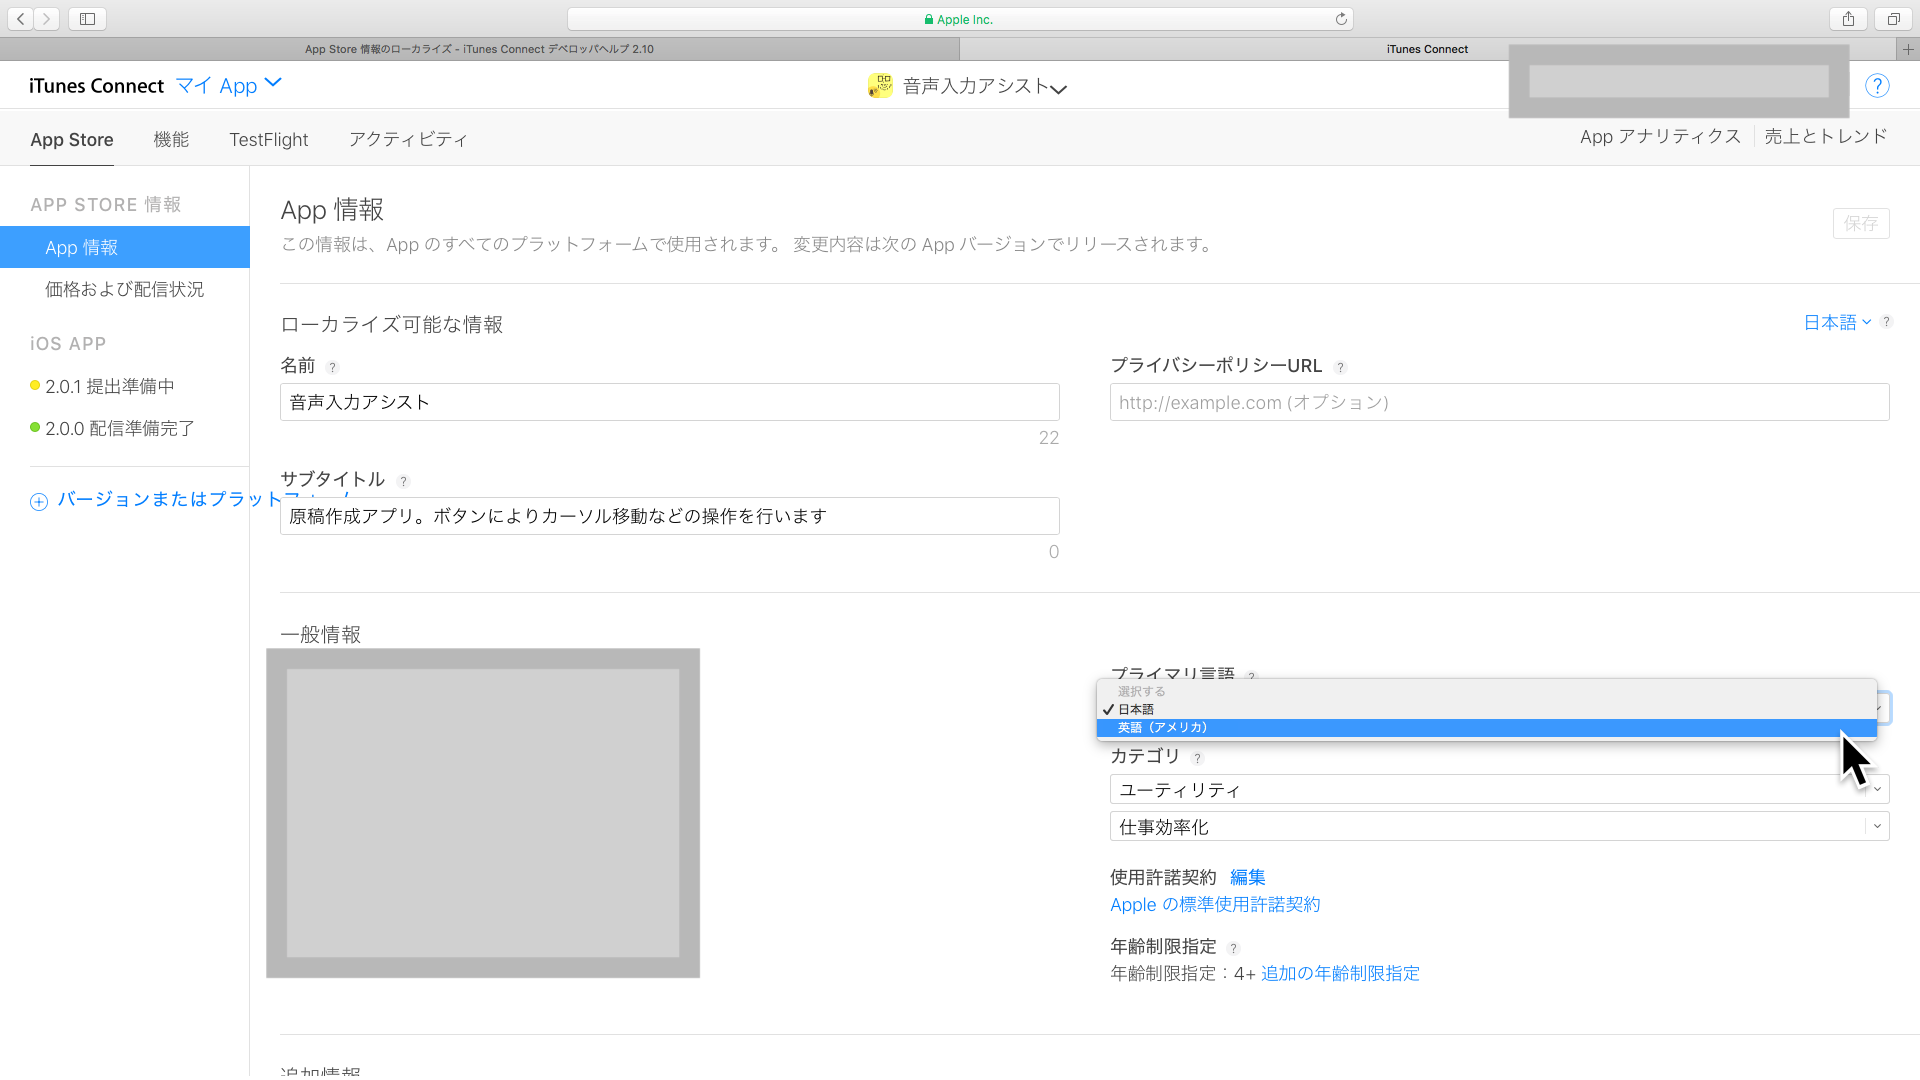Open Apple の標準使用許諾契約 link
Image resolution: width=1920 pixels, height=1080 pixels.
pyautogui.click(x=1215, y=904)
